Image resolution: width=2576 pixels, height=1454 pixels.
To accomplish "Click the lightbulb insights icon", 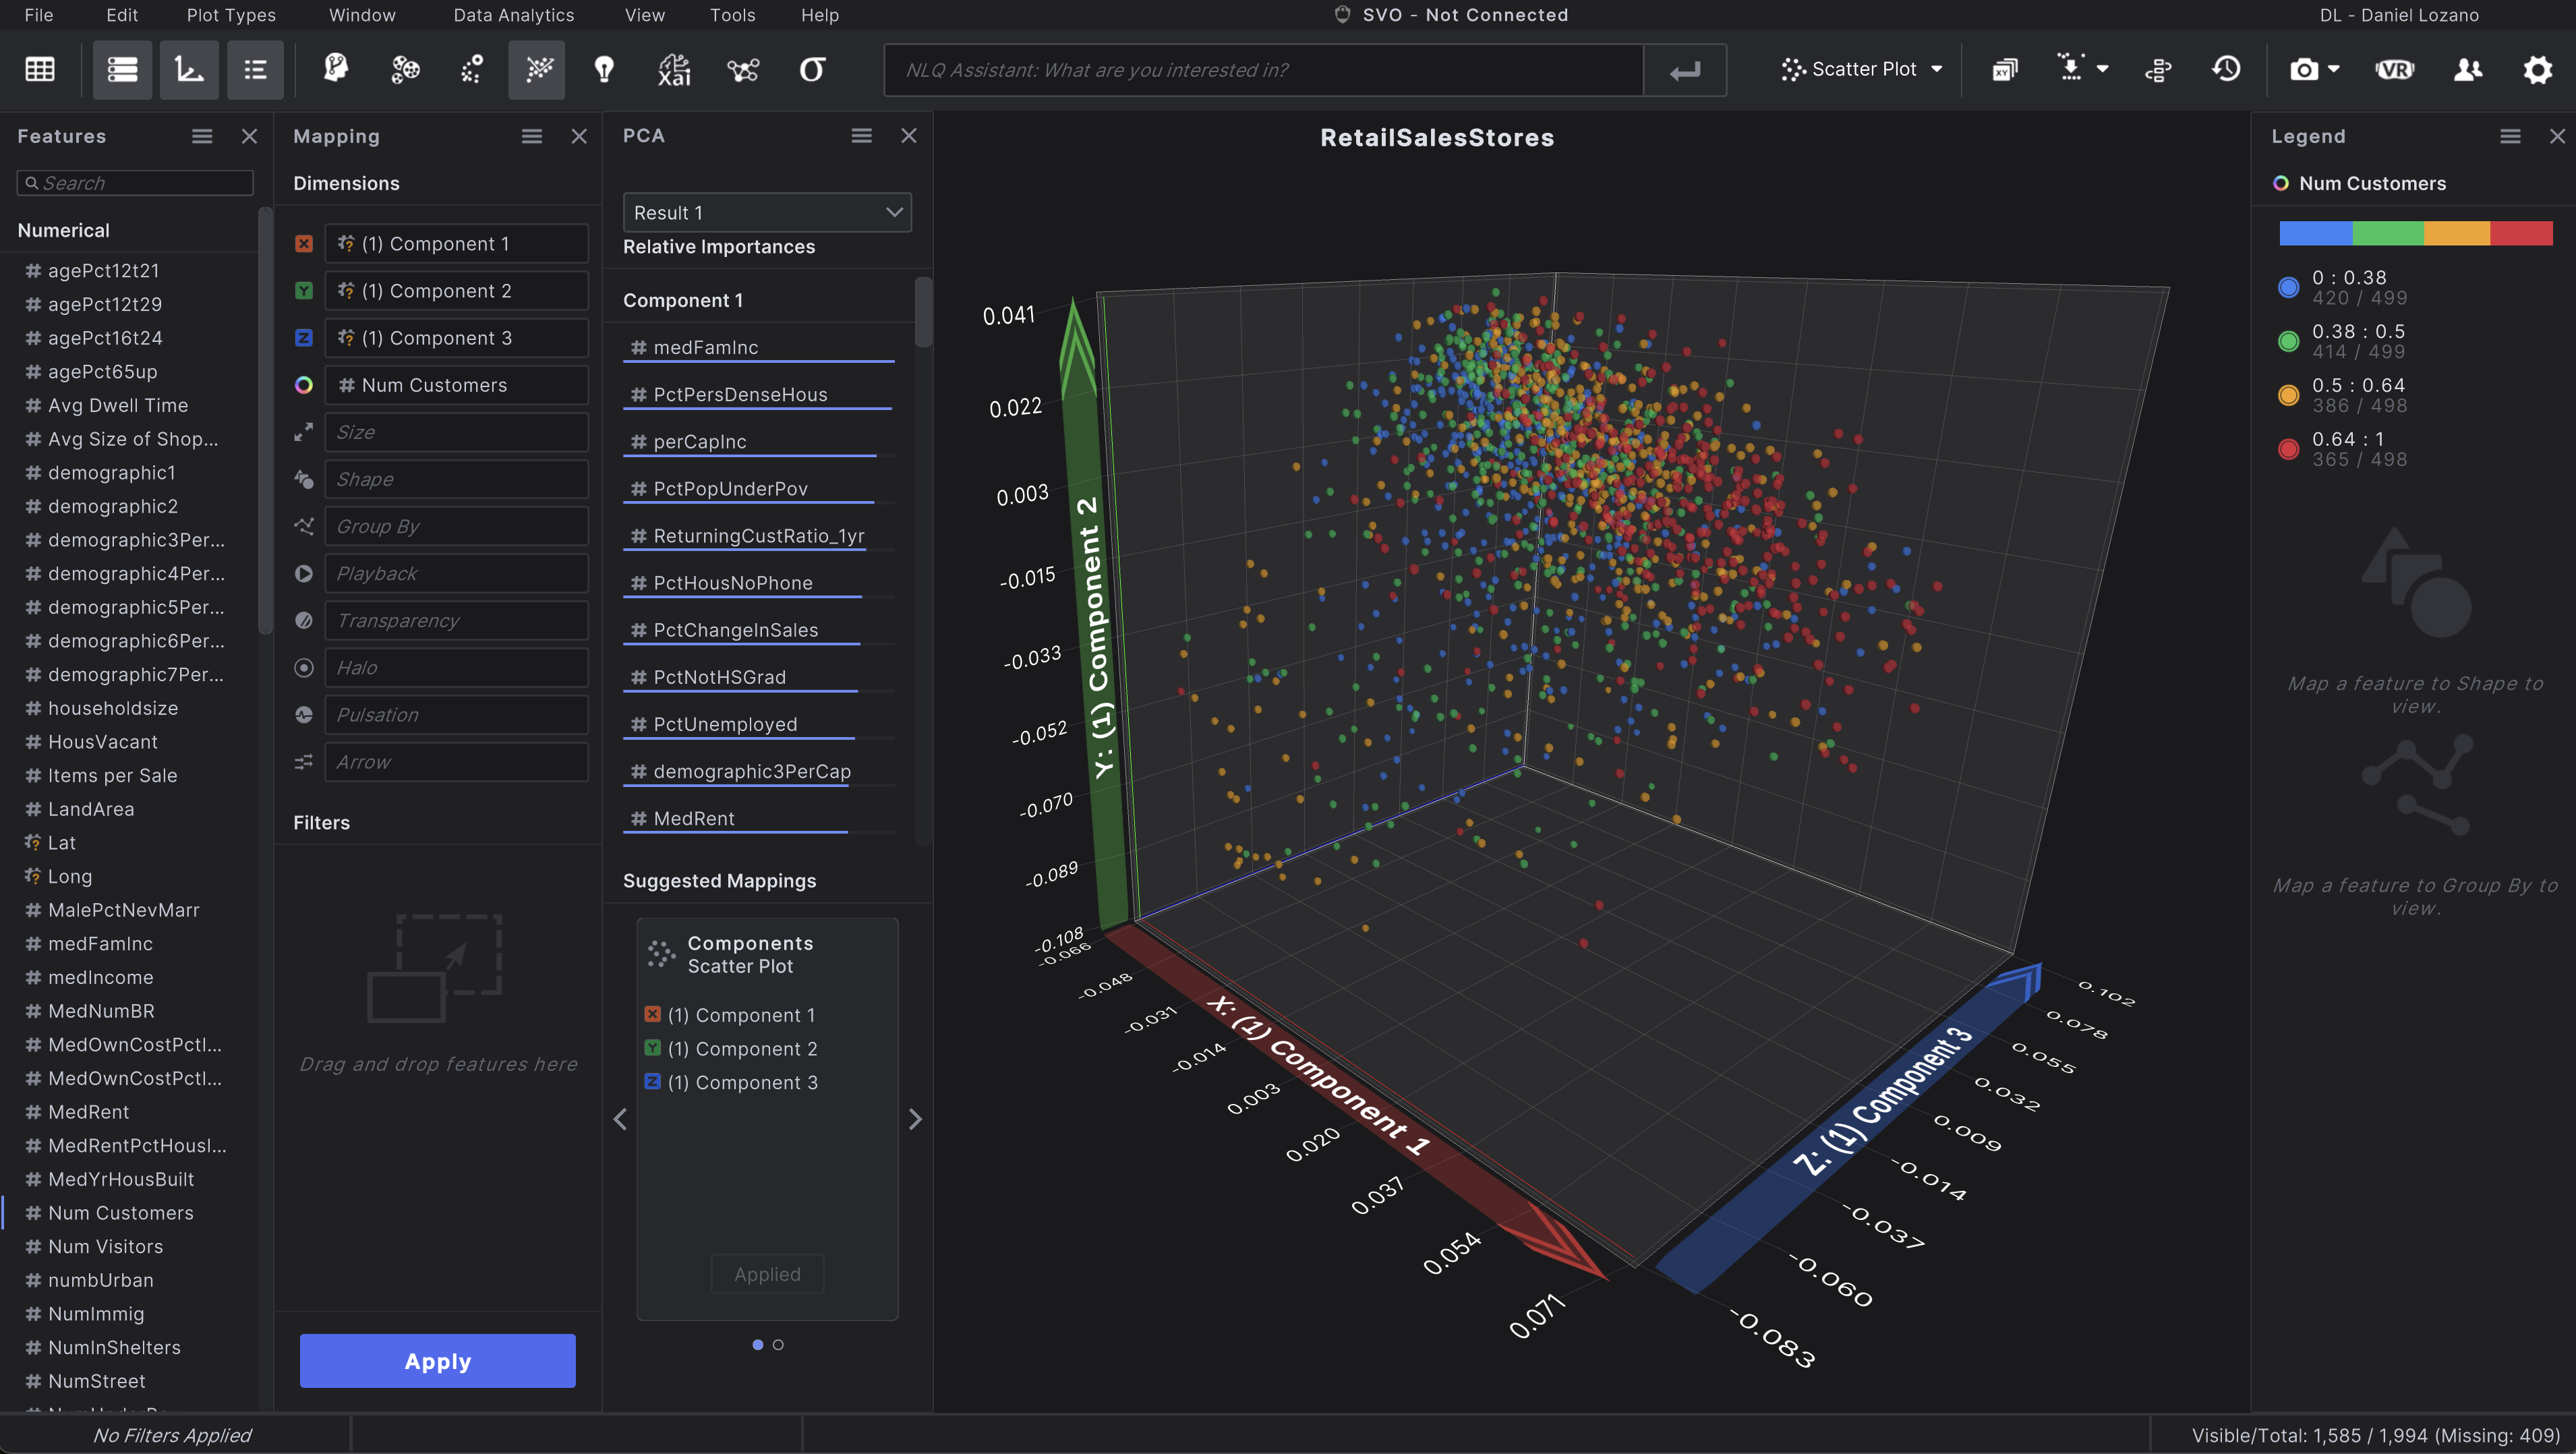I will pyautogui.click(x=604, y=70).
